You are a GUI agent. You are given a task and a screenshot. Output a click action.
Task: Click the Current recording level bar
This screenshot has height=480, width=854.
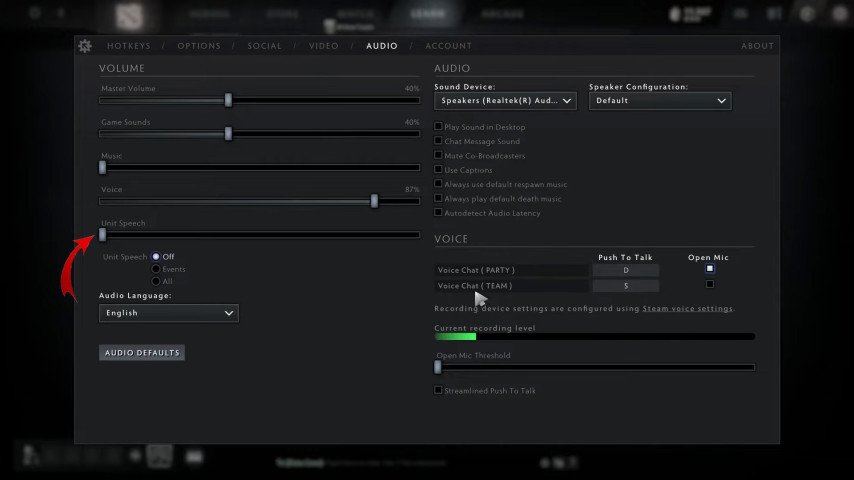[x=594, y=337]
